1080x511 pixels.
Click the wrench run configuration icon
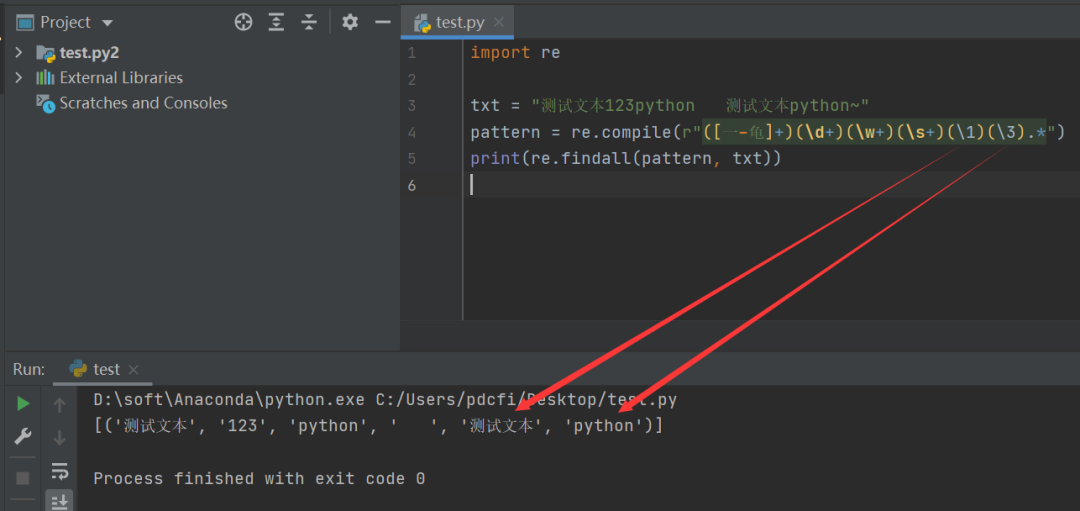click(23, 437)
